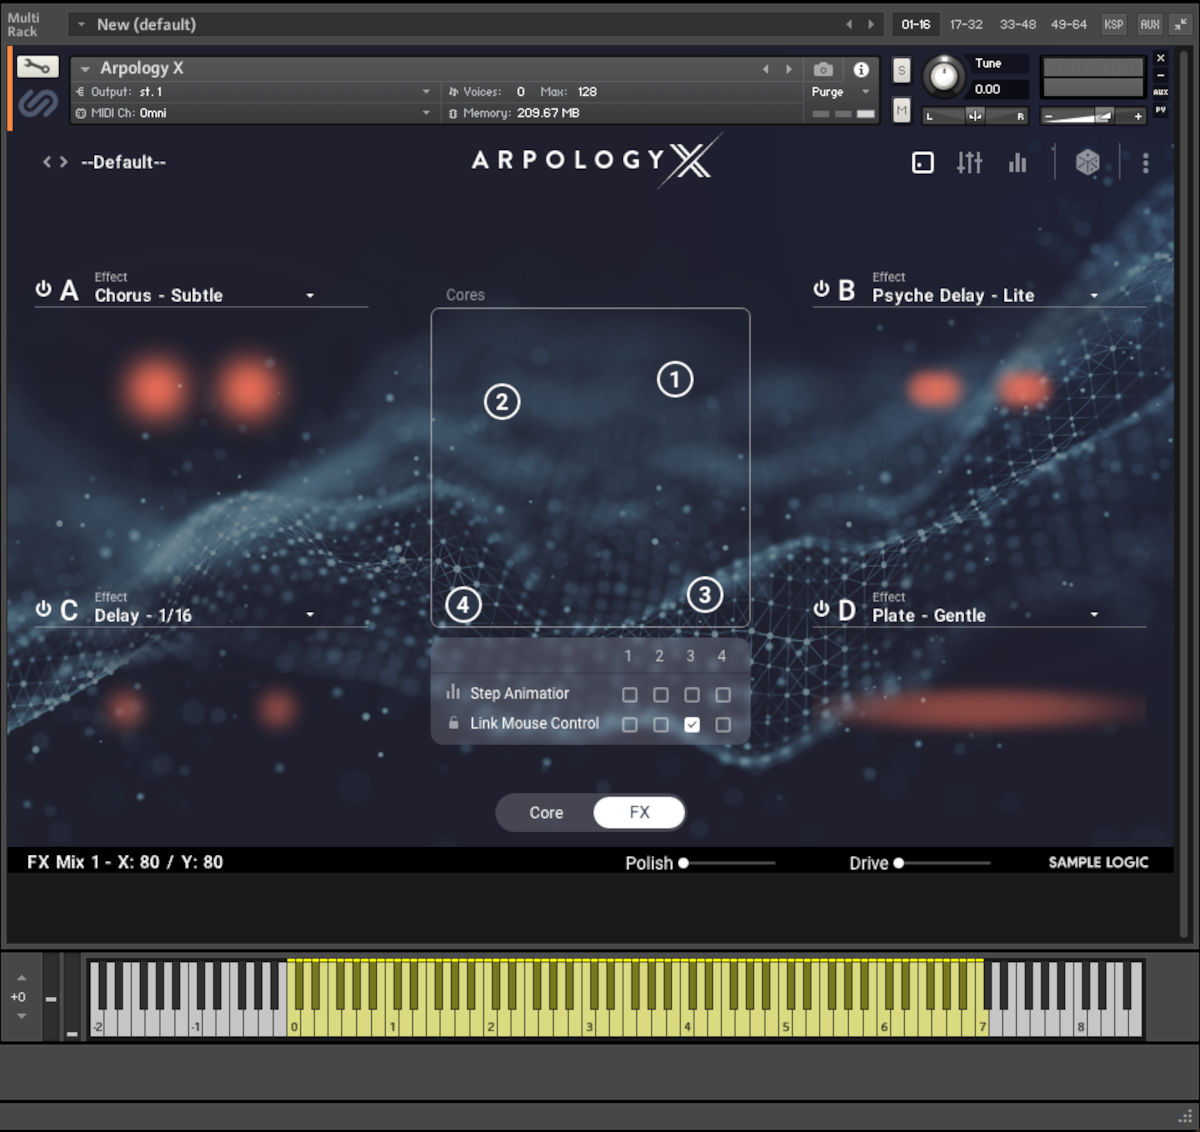Screen dimensions: 1200x1132
Task: Load previous multi with top bar left arrow
Action: point(849,24)
